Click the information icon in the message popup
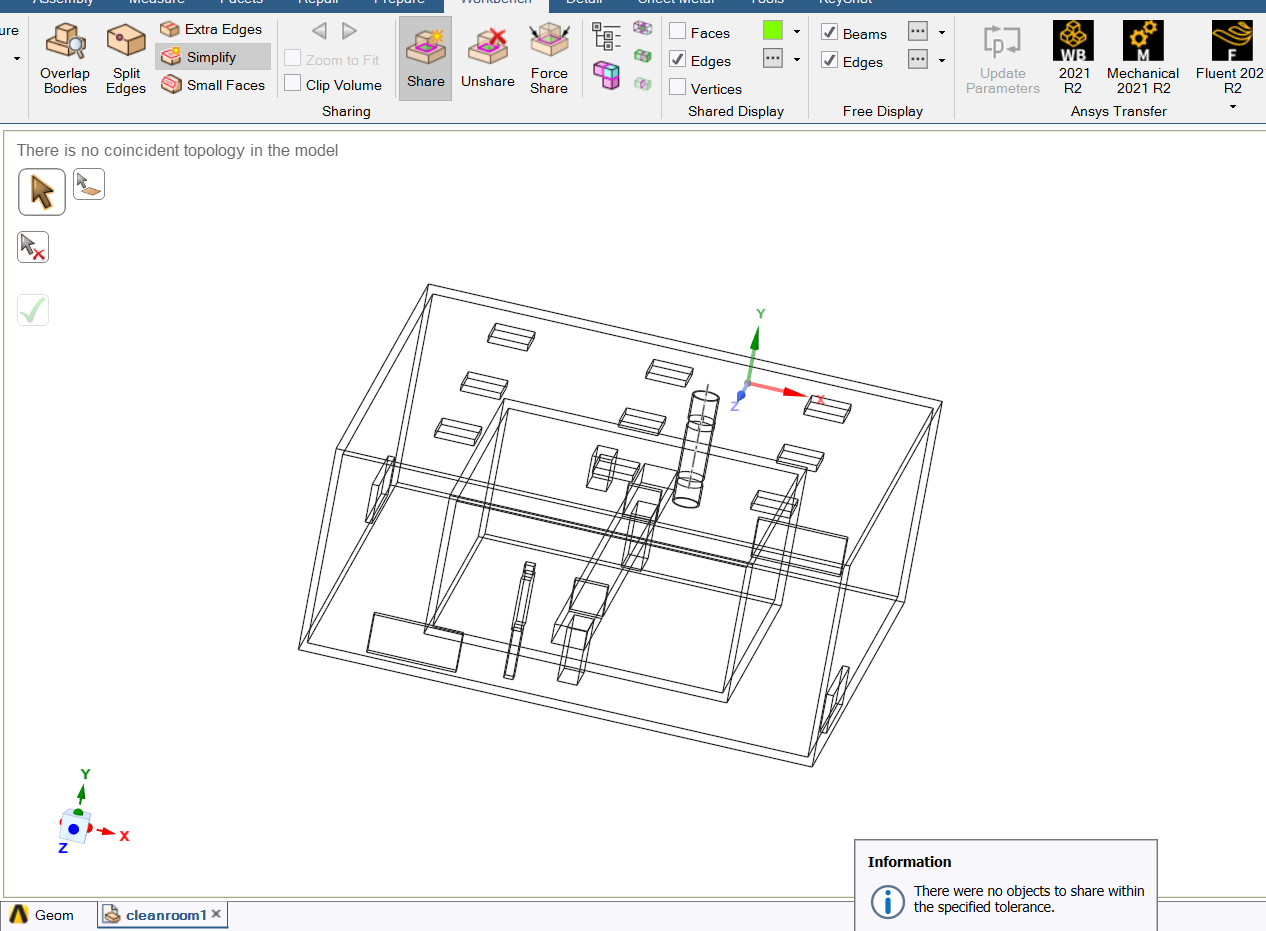 (x=887, y=900)
